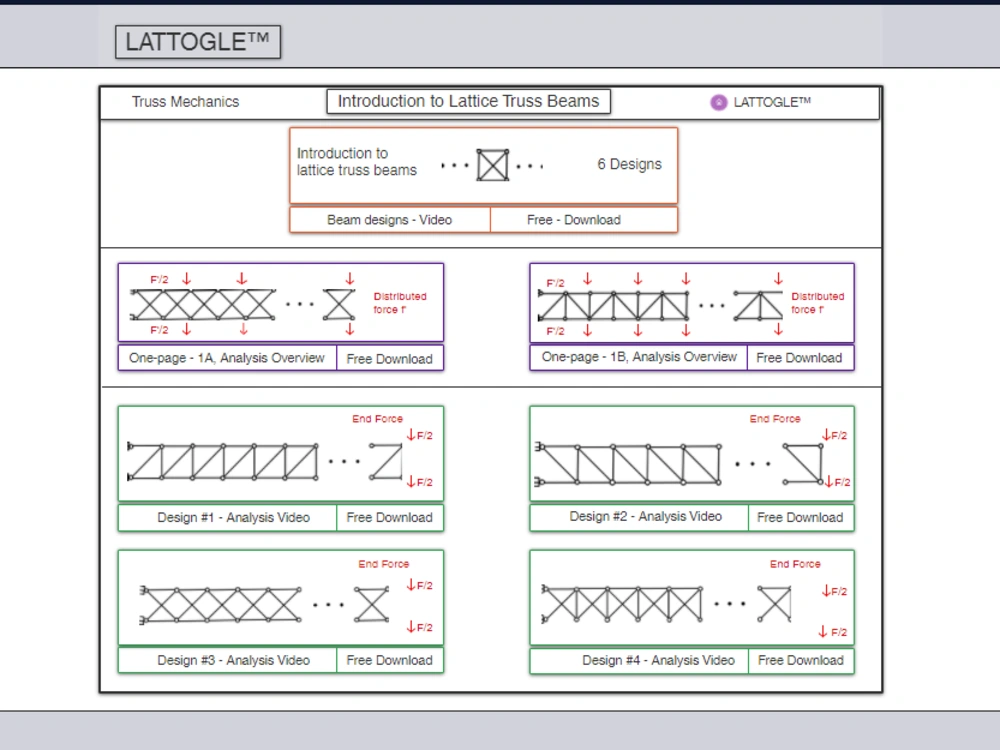Click the End Force label in Design #2 card

click(775, 419)
